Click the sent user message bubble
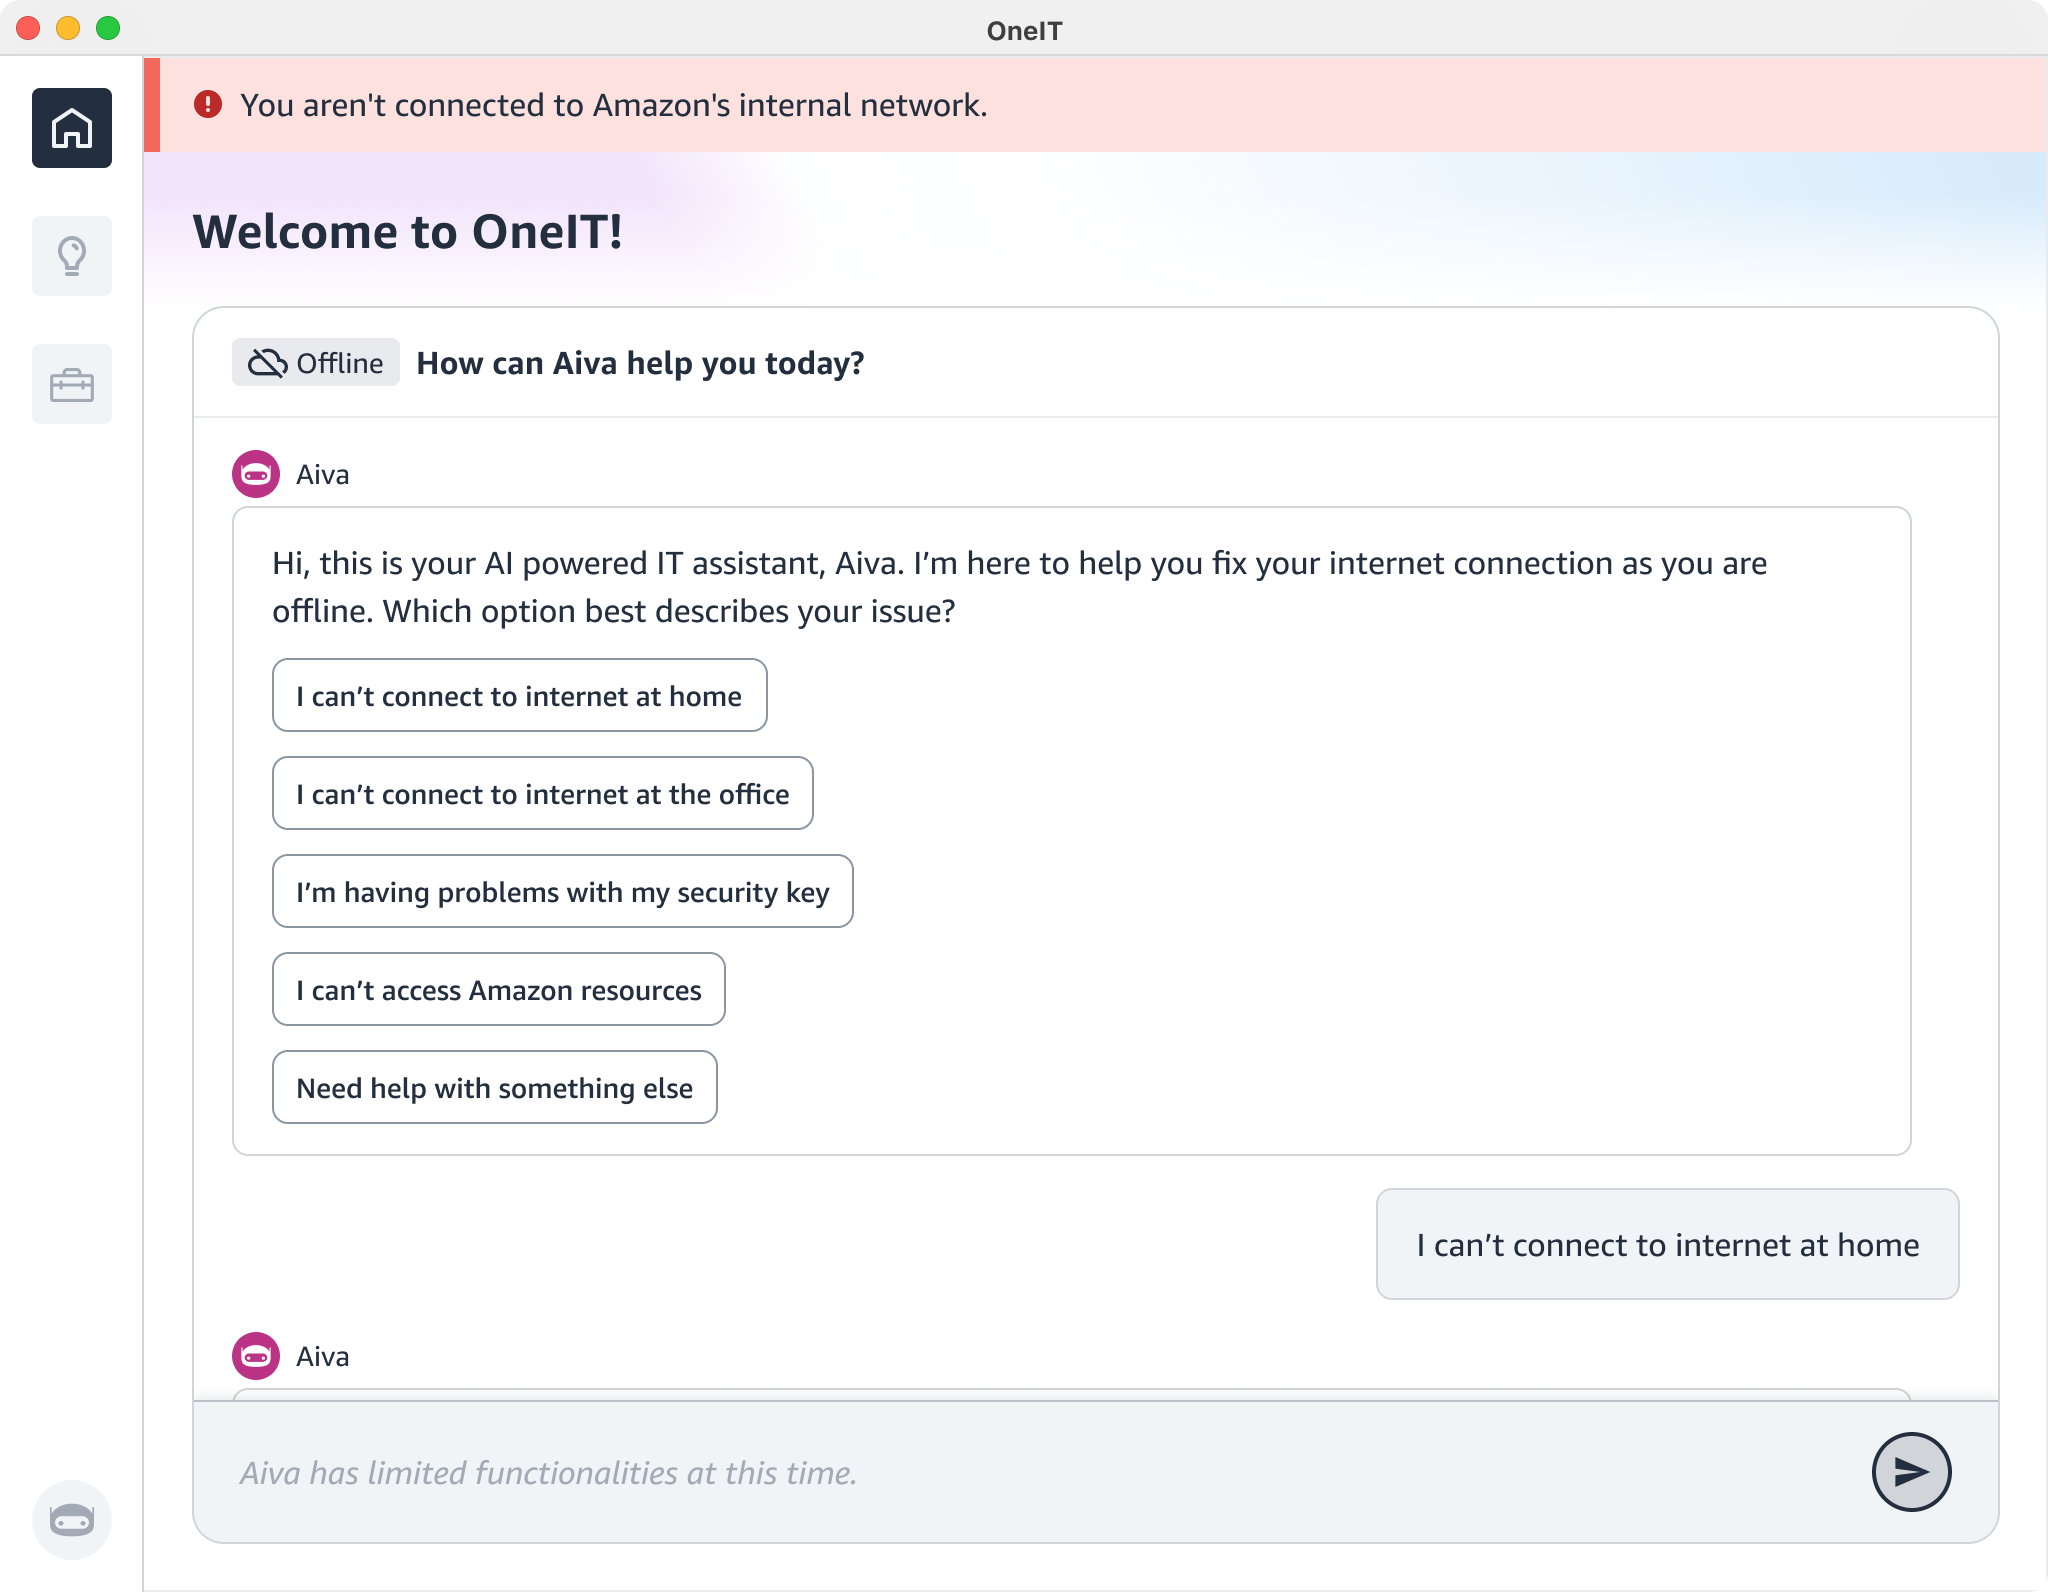Viewport: 2048px width, 1592px height. pyautogui.click(x=1667, y=1245)
